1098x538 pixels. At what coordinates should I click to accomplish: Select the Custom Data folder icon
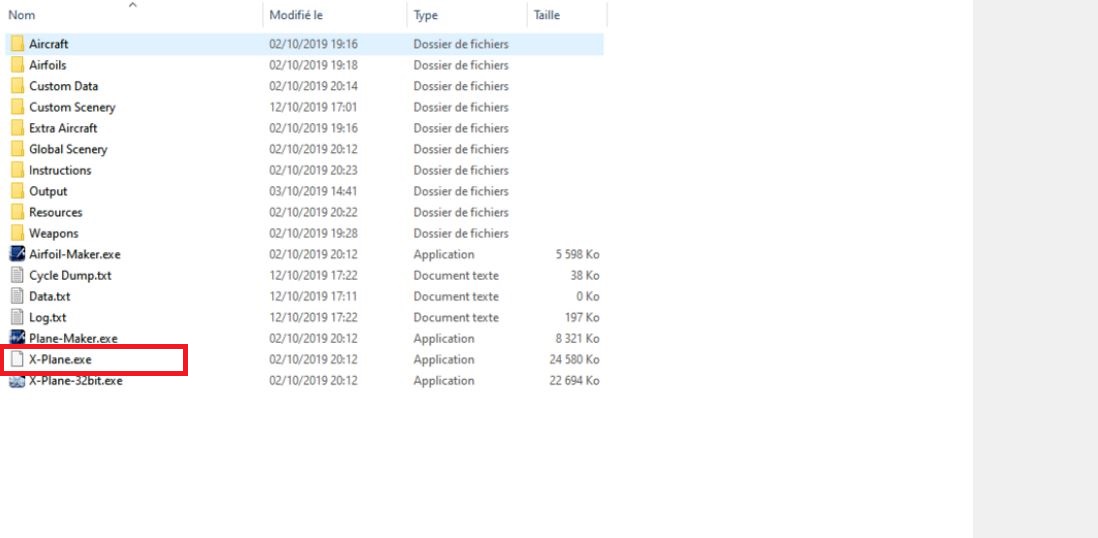tap(18, 86)
